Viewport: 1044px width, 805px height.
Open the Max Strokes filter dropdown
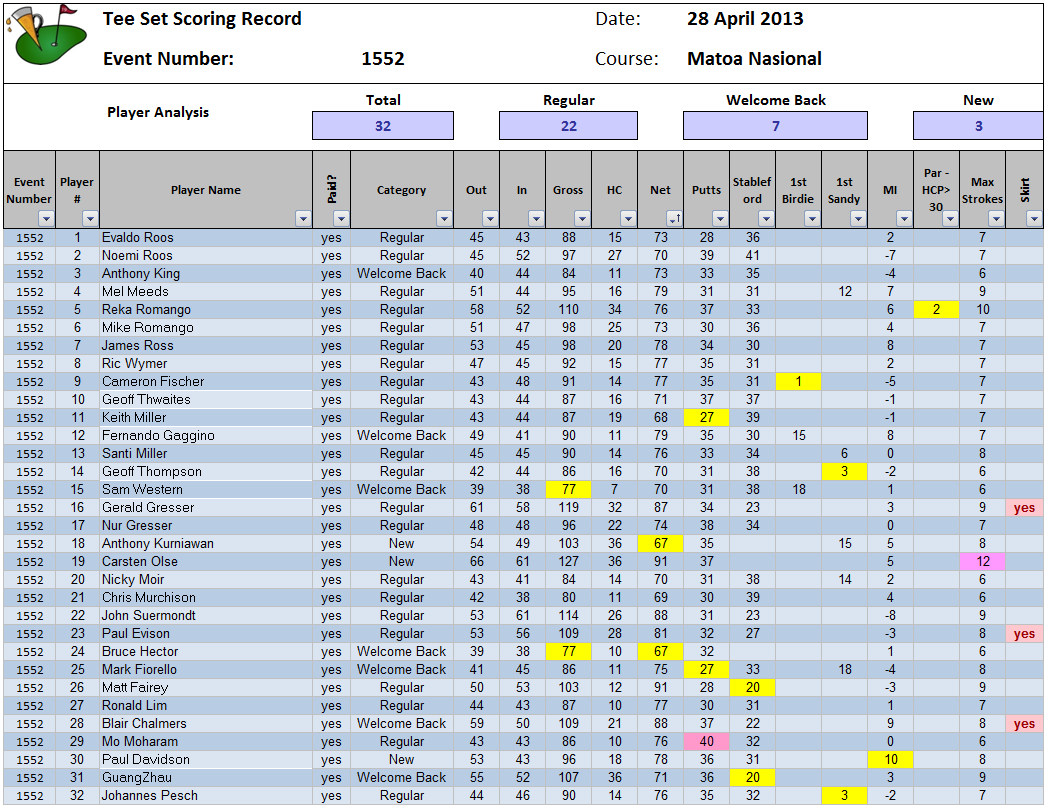(995, 218)
